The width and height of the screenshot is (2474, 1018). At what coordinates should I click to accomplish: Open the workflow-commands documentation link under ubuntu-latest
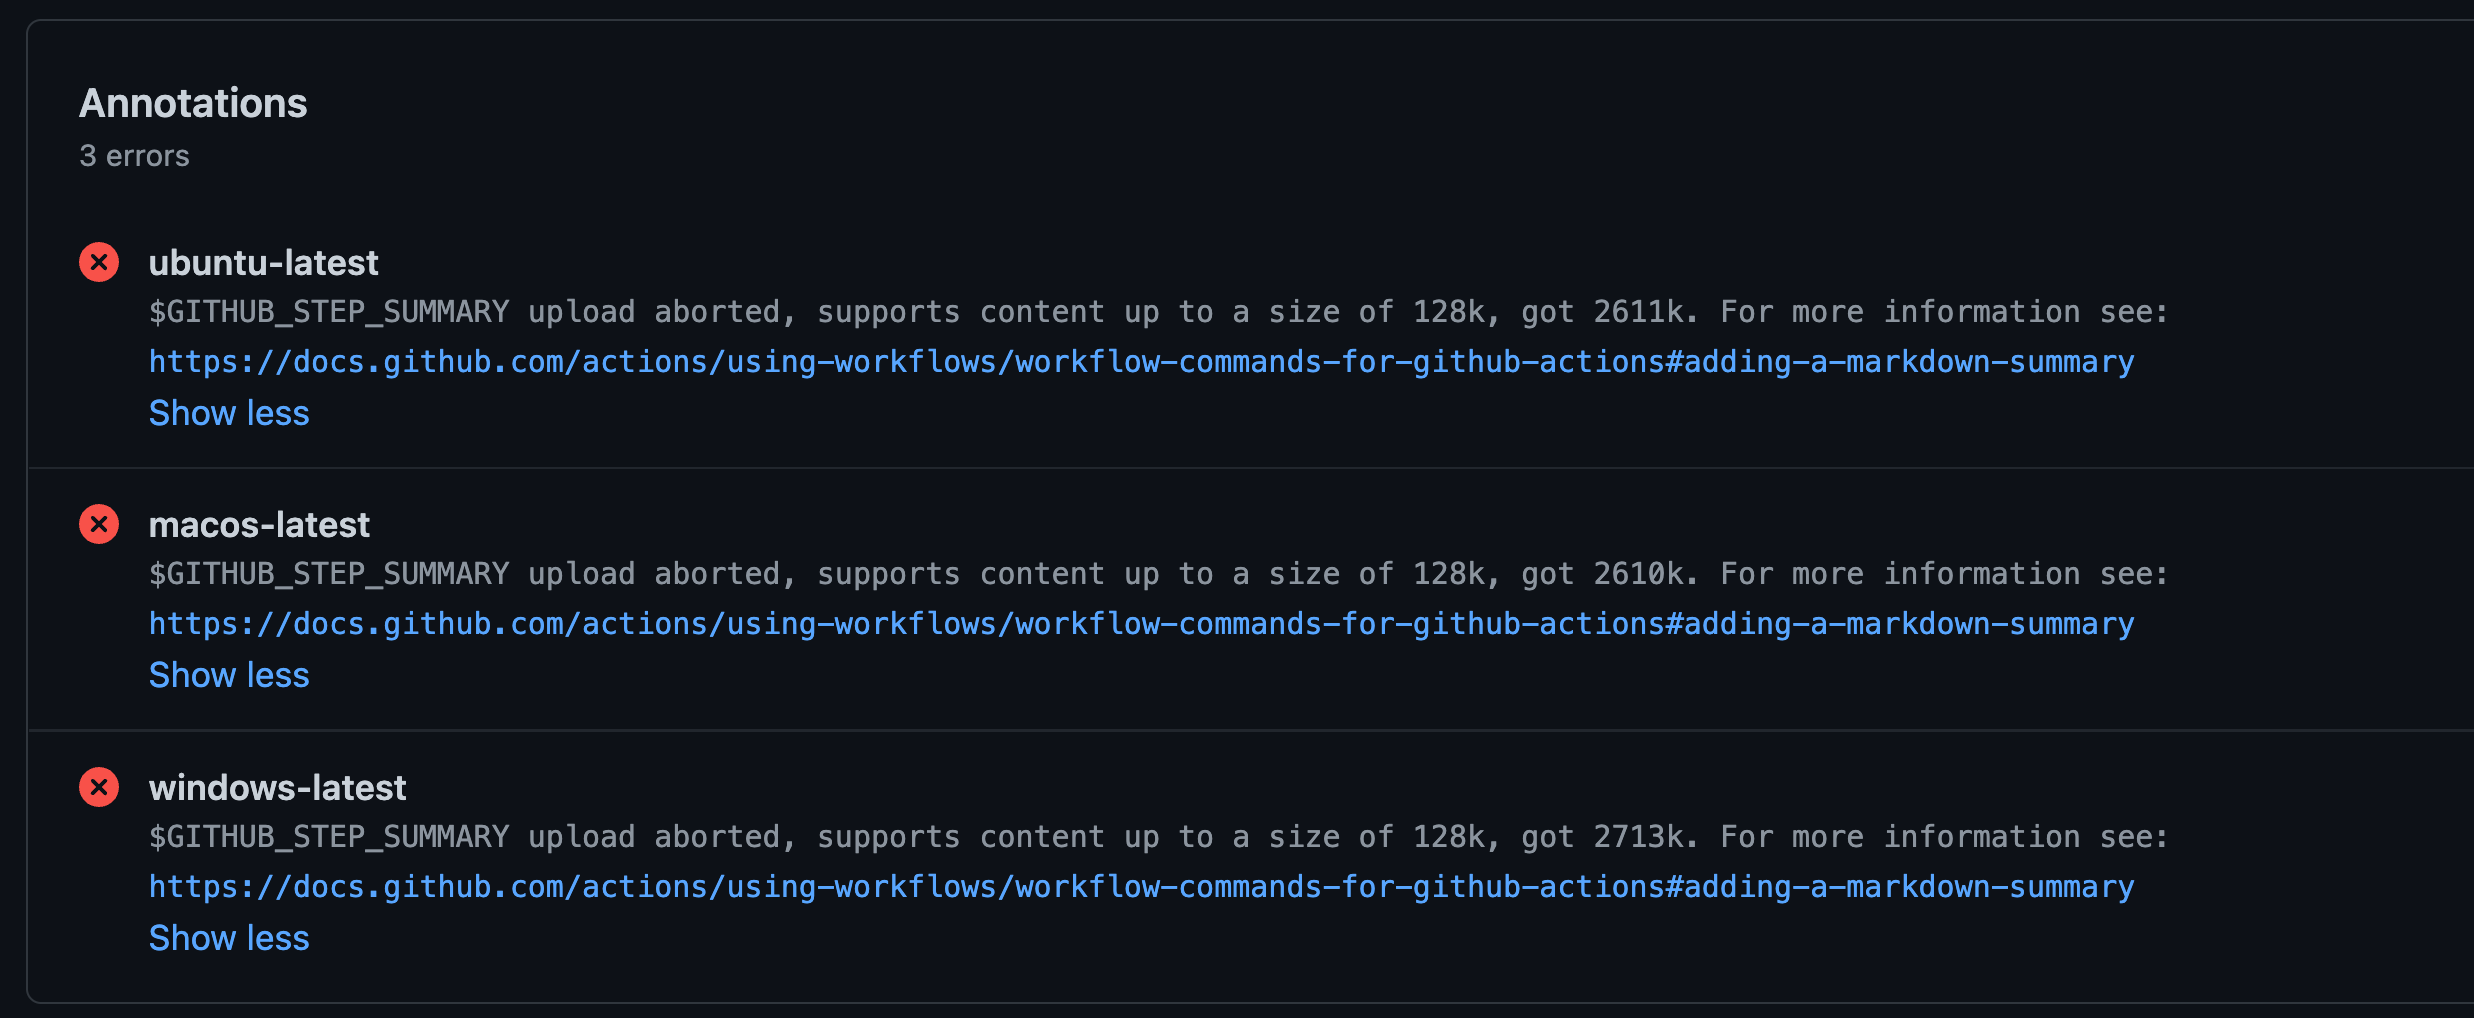[x=1140, y=361]
